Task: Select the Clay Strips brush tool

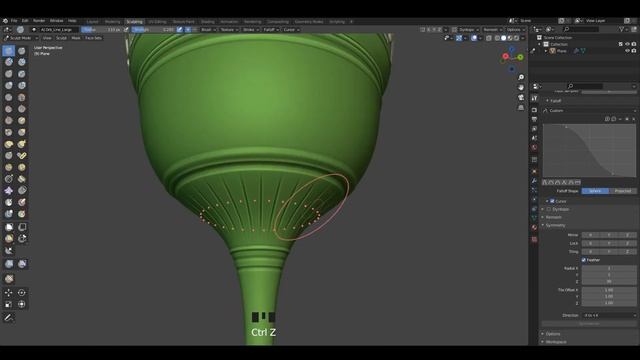Action: (22, 62)
